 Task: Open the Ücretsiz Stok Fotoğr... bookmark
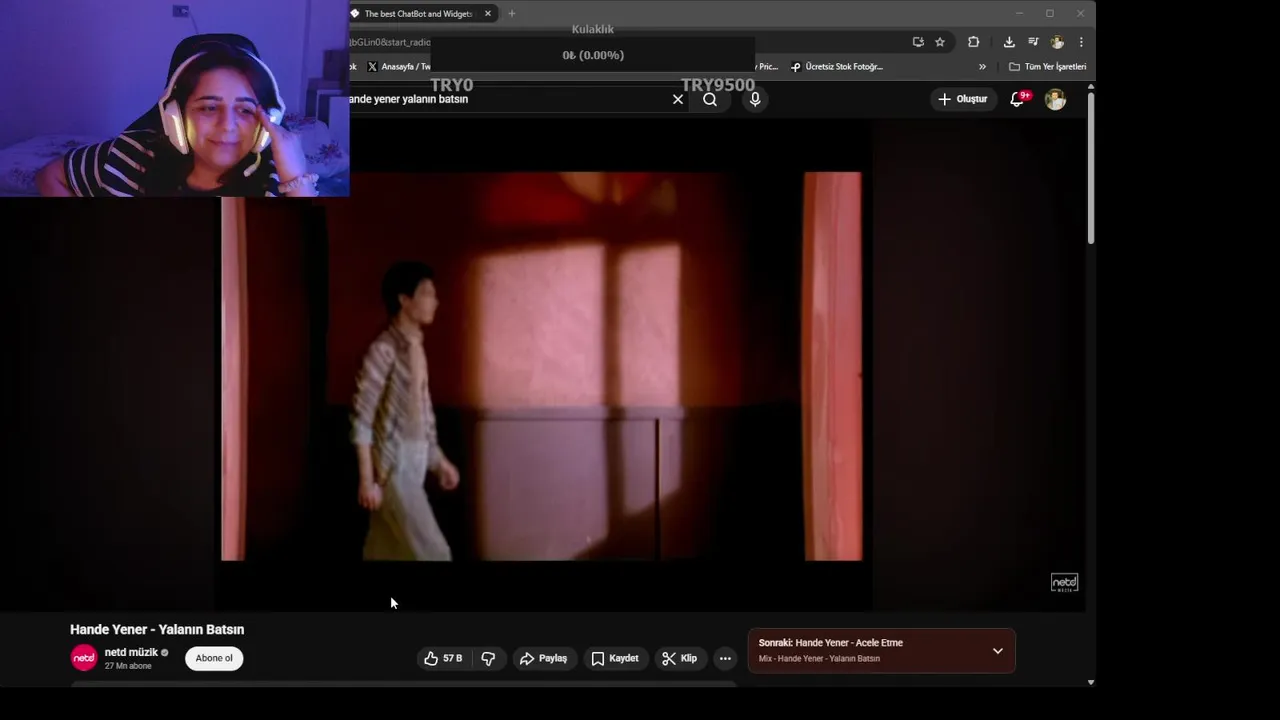[x=837, y=67]
